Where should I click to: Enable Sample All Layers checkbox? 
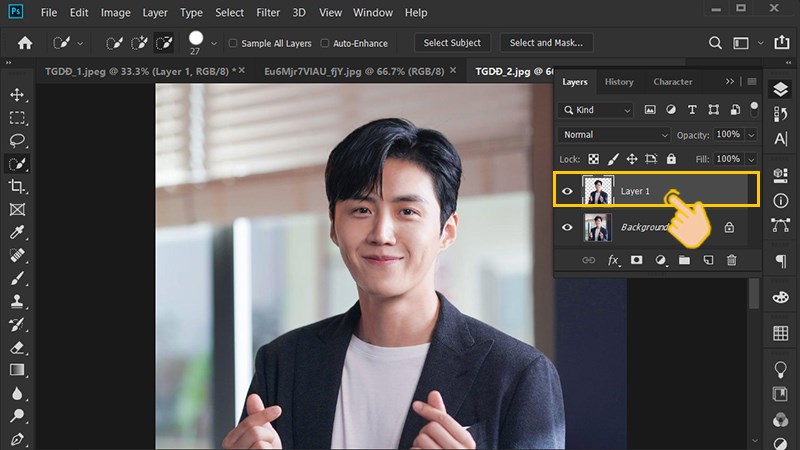coord(233,43)
